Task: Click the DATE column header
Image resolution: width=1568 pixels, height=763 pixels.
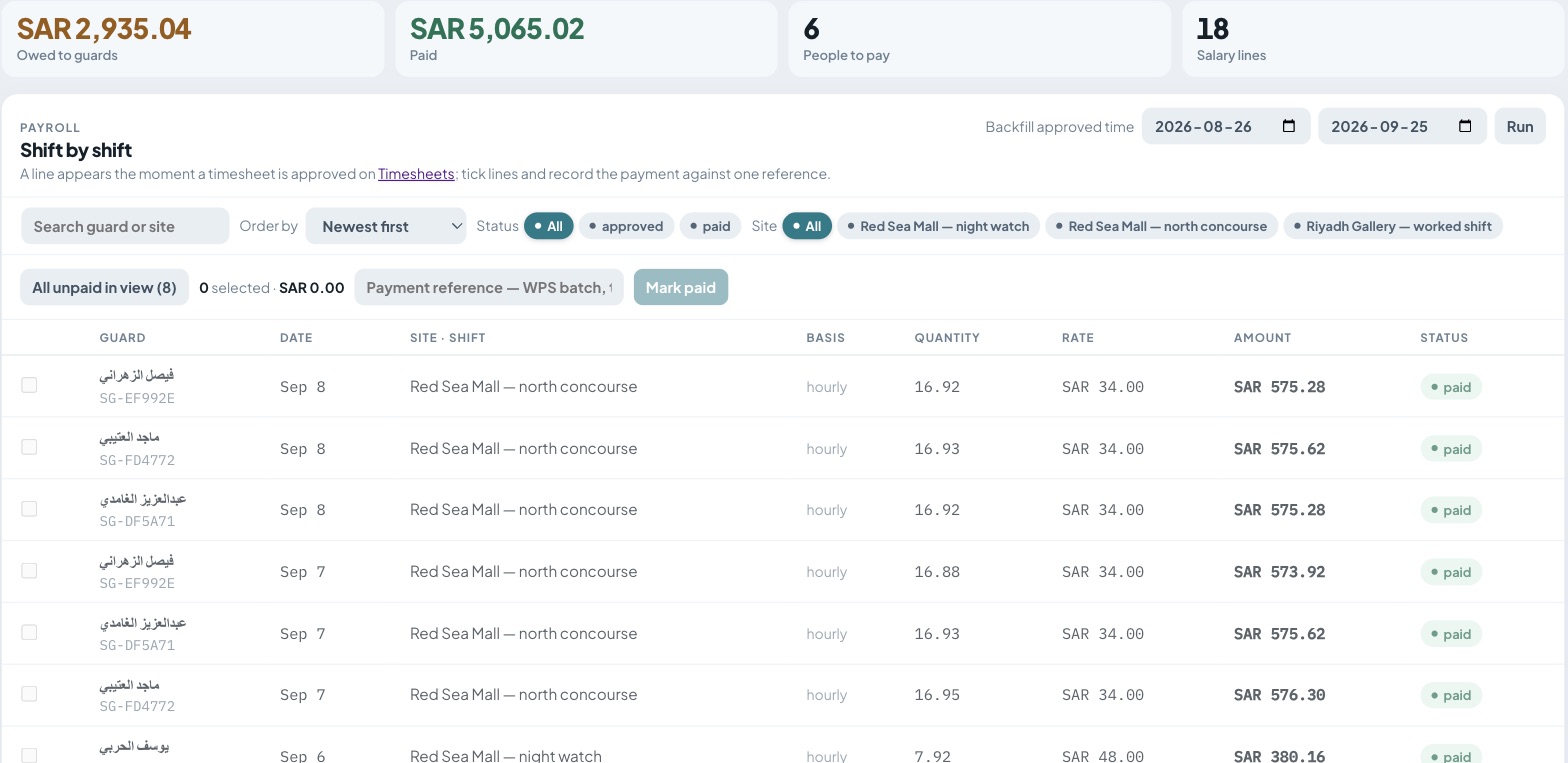Action: (296, 338)
